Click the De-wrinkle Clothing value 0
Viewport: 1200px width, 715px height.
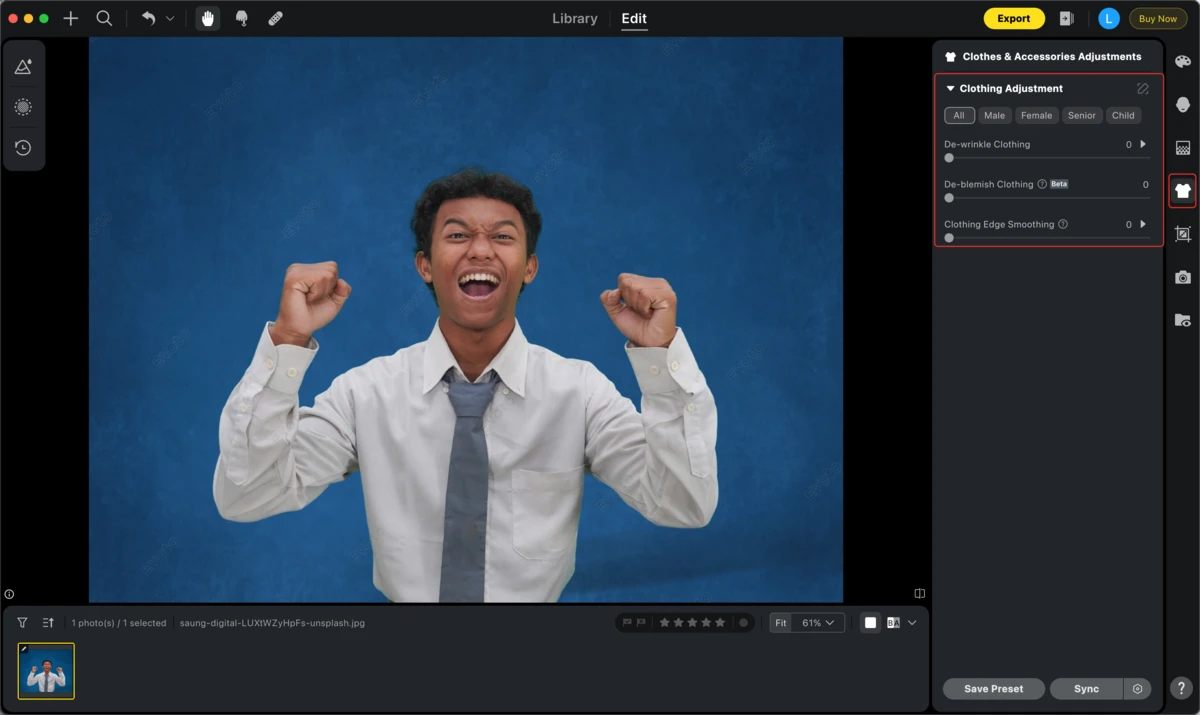[1129, 144]
